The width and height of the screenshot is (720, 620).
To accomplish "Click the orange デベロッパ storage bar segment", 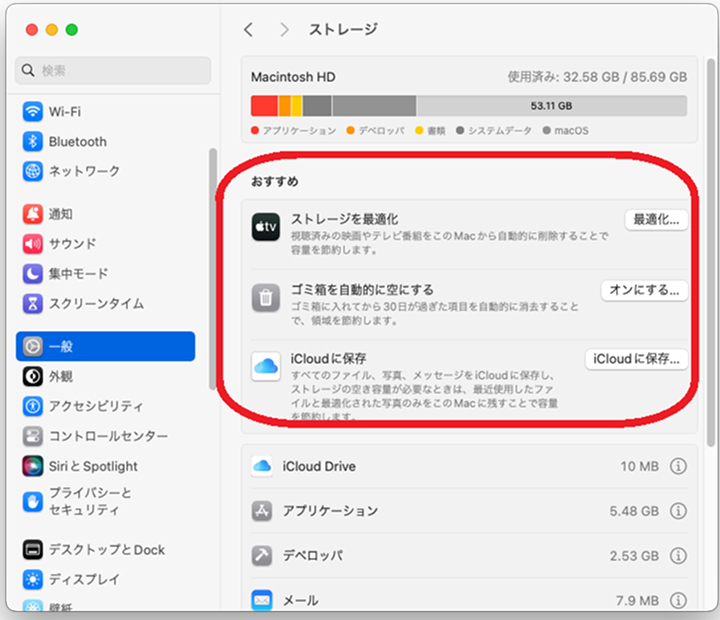I will coord(285,106).
